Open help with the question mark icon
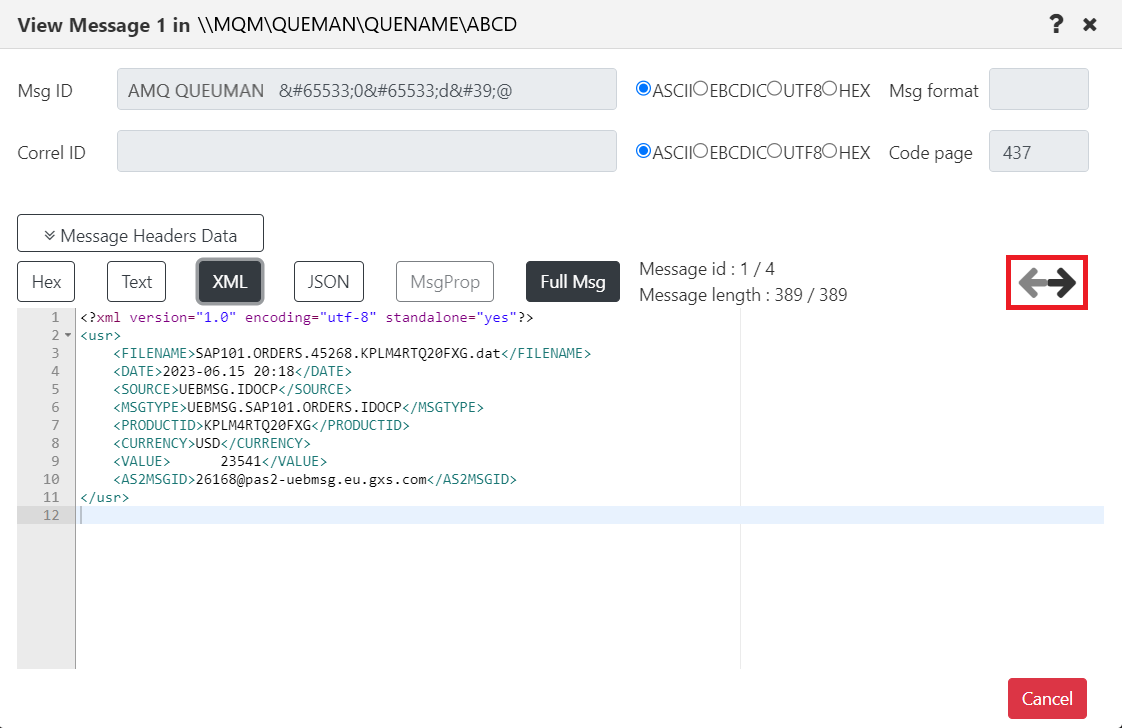 tap(1056, 24)
